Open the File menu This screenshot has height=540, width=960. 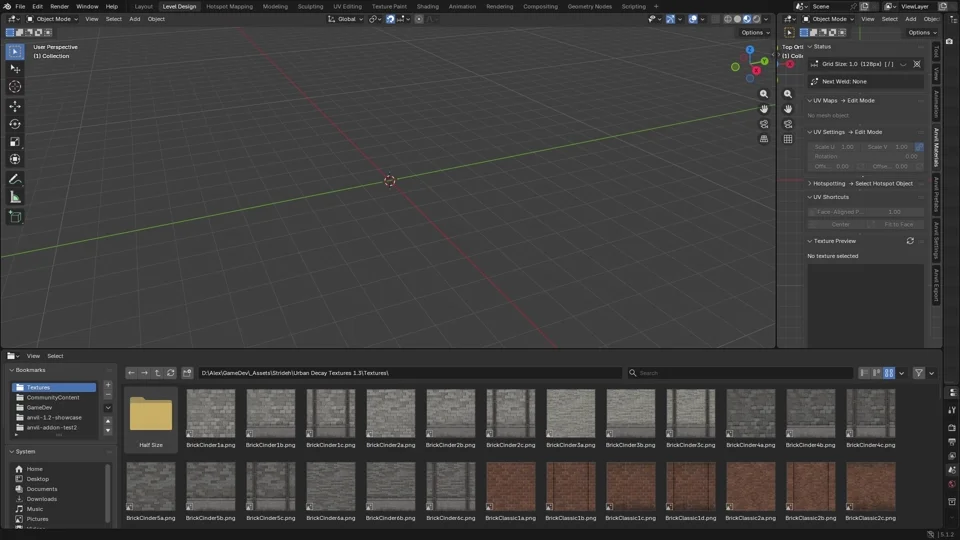point(20,6)
